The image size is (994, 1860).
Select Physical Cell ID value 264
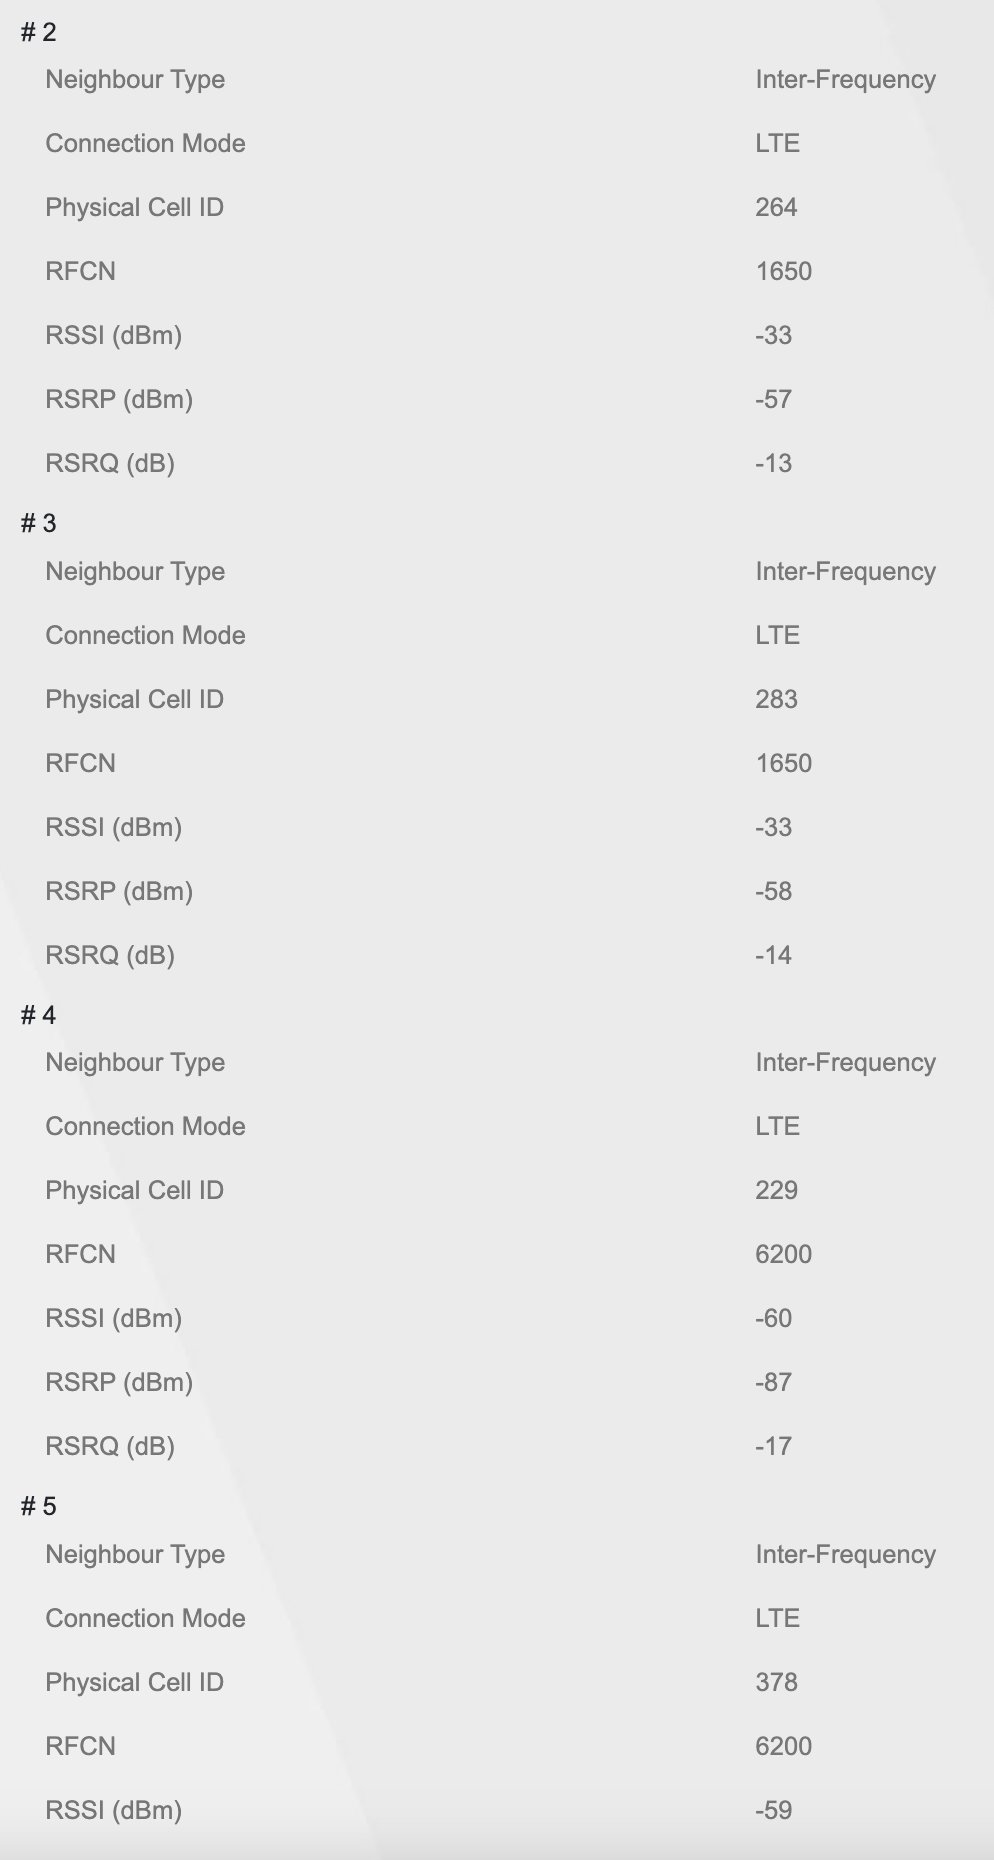(776, 207)
